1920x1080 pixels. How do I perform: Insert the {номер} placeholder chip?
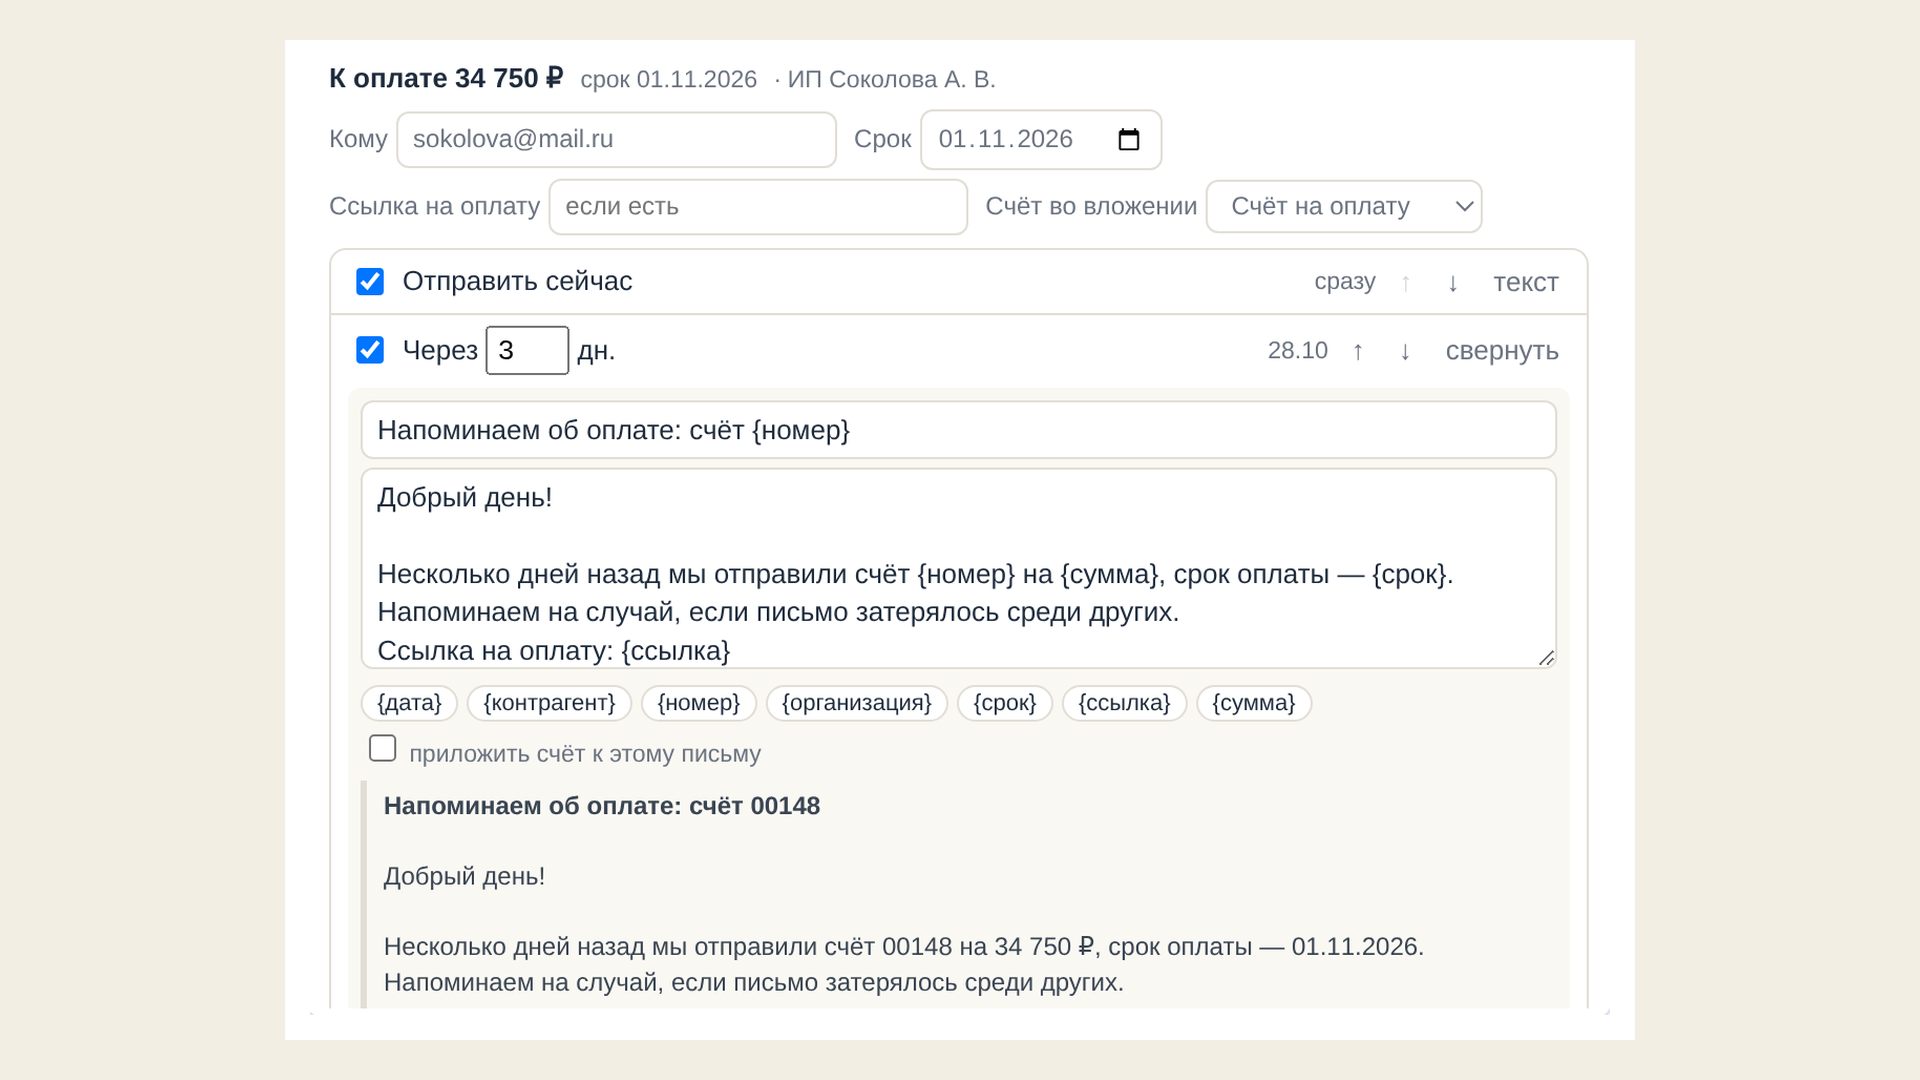point(699,703)
